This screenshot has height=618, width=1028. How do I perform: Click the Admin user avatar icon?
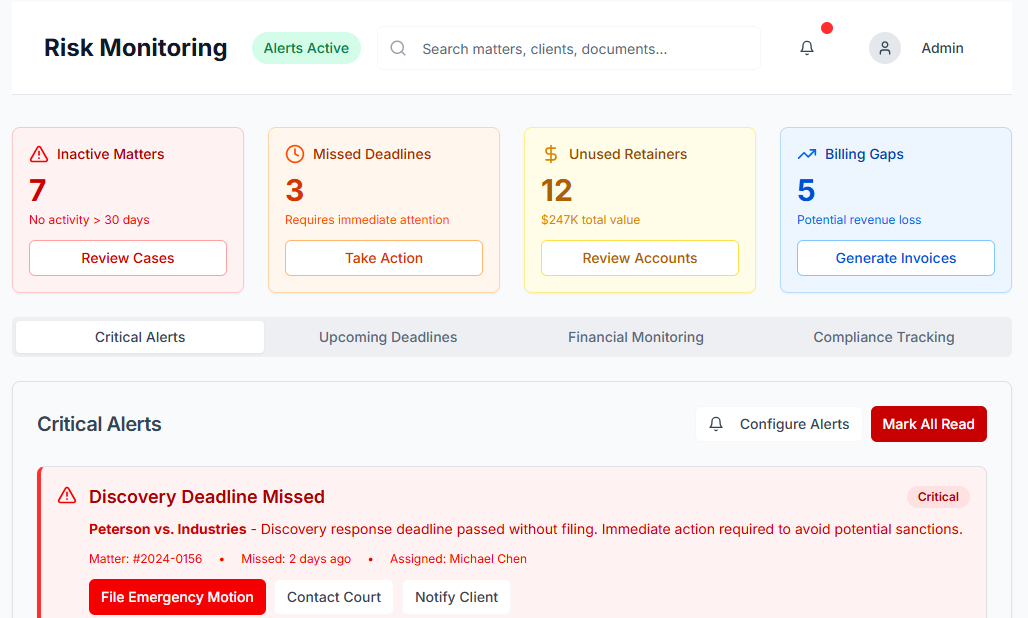(x=885, y=48)
